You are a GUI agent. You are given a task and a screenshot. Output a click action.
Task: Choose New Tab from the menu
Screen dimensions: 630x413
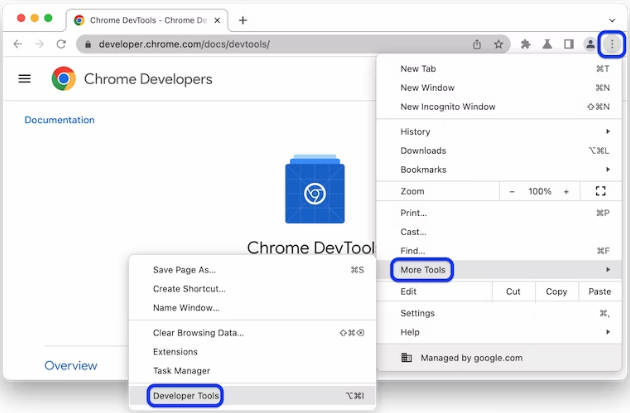pos(499,69)
